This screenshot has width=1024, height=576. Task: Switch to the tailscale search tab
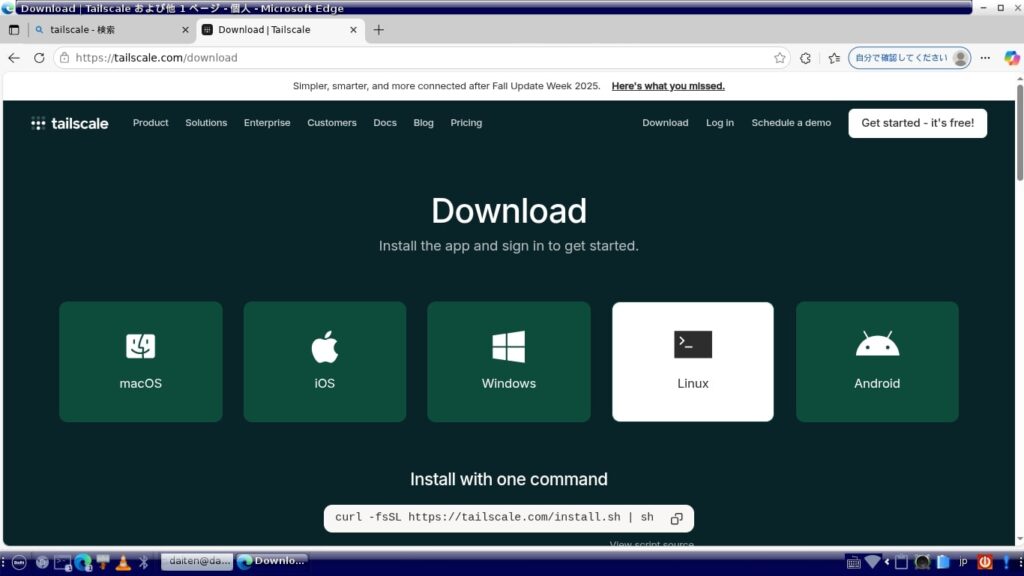[105, 30]
